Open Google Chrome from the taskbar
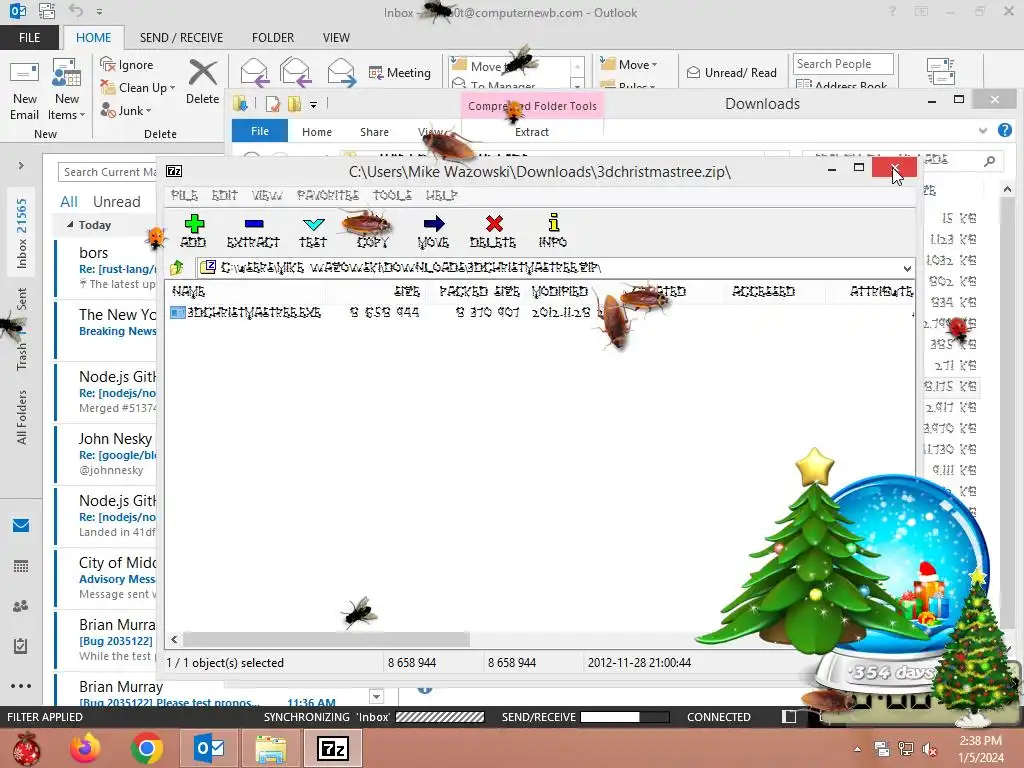This screenshot has width=1024, height=768. 147,748
